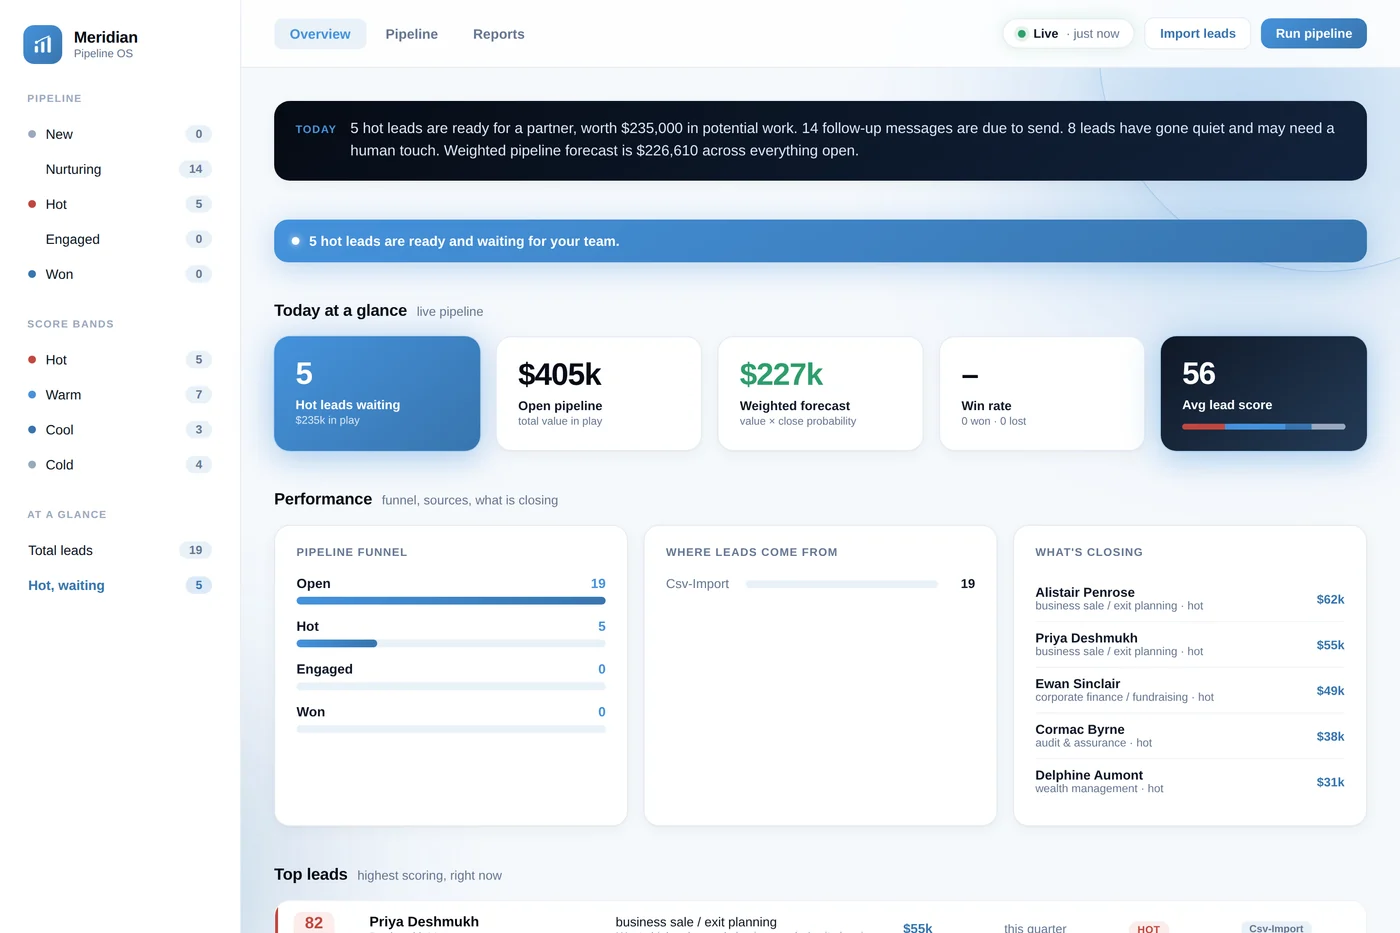
Task: Open Cormac Byrne closing deal
Action: (x=1190, y=736)
